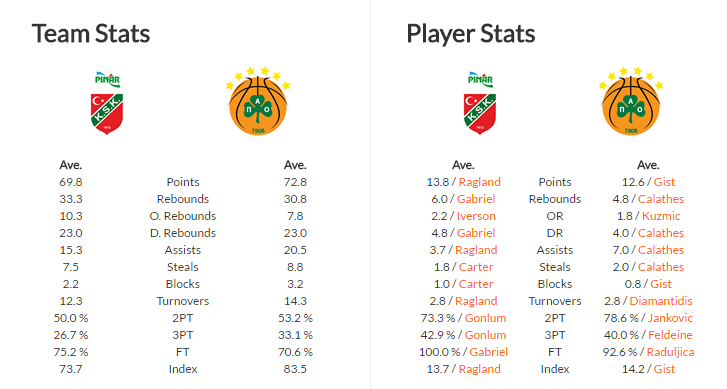The width and height of the screenshot is (727, 389).
Task: Click Pinar Karsiyaka logo under Team Stats
Action: (107, 103)
